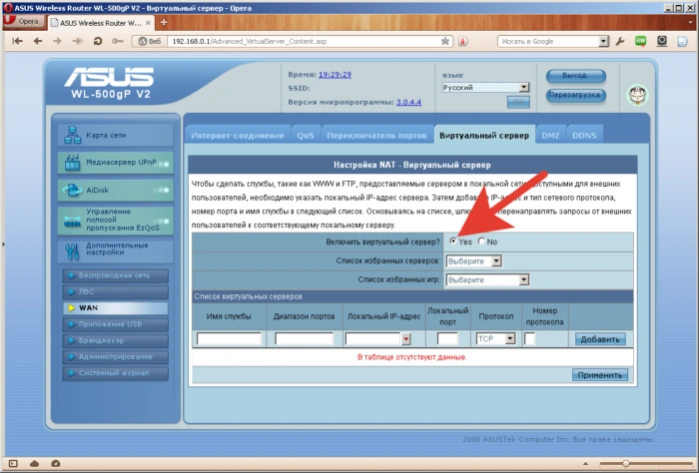Go forward with the forward arrow
This screenshot has height=473, width=699.
pos(57,41)
